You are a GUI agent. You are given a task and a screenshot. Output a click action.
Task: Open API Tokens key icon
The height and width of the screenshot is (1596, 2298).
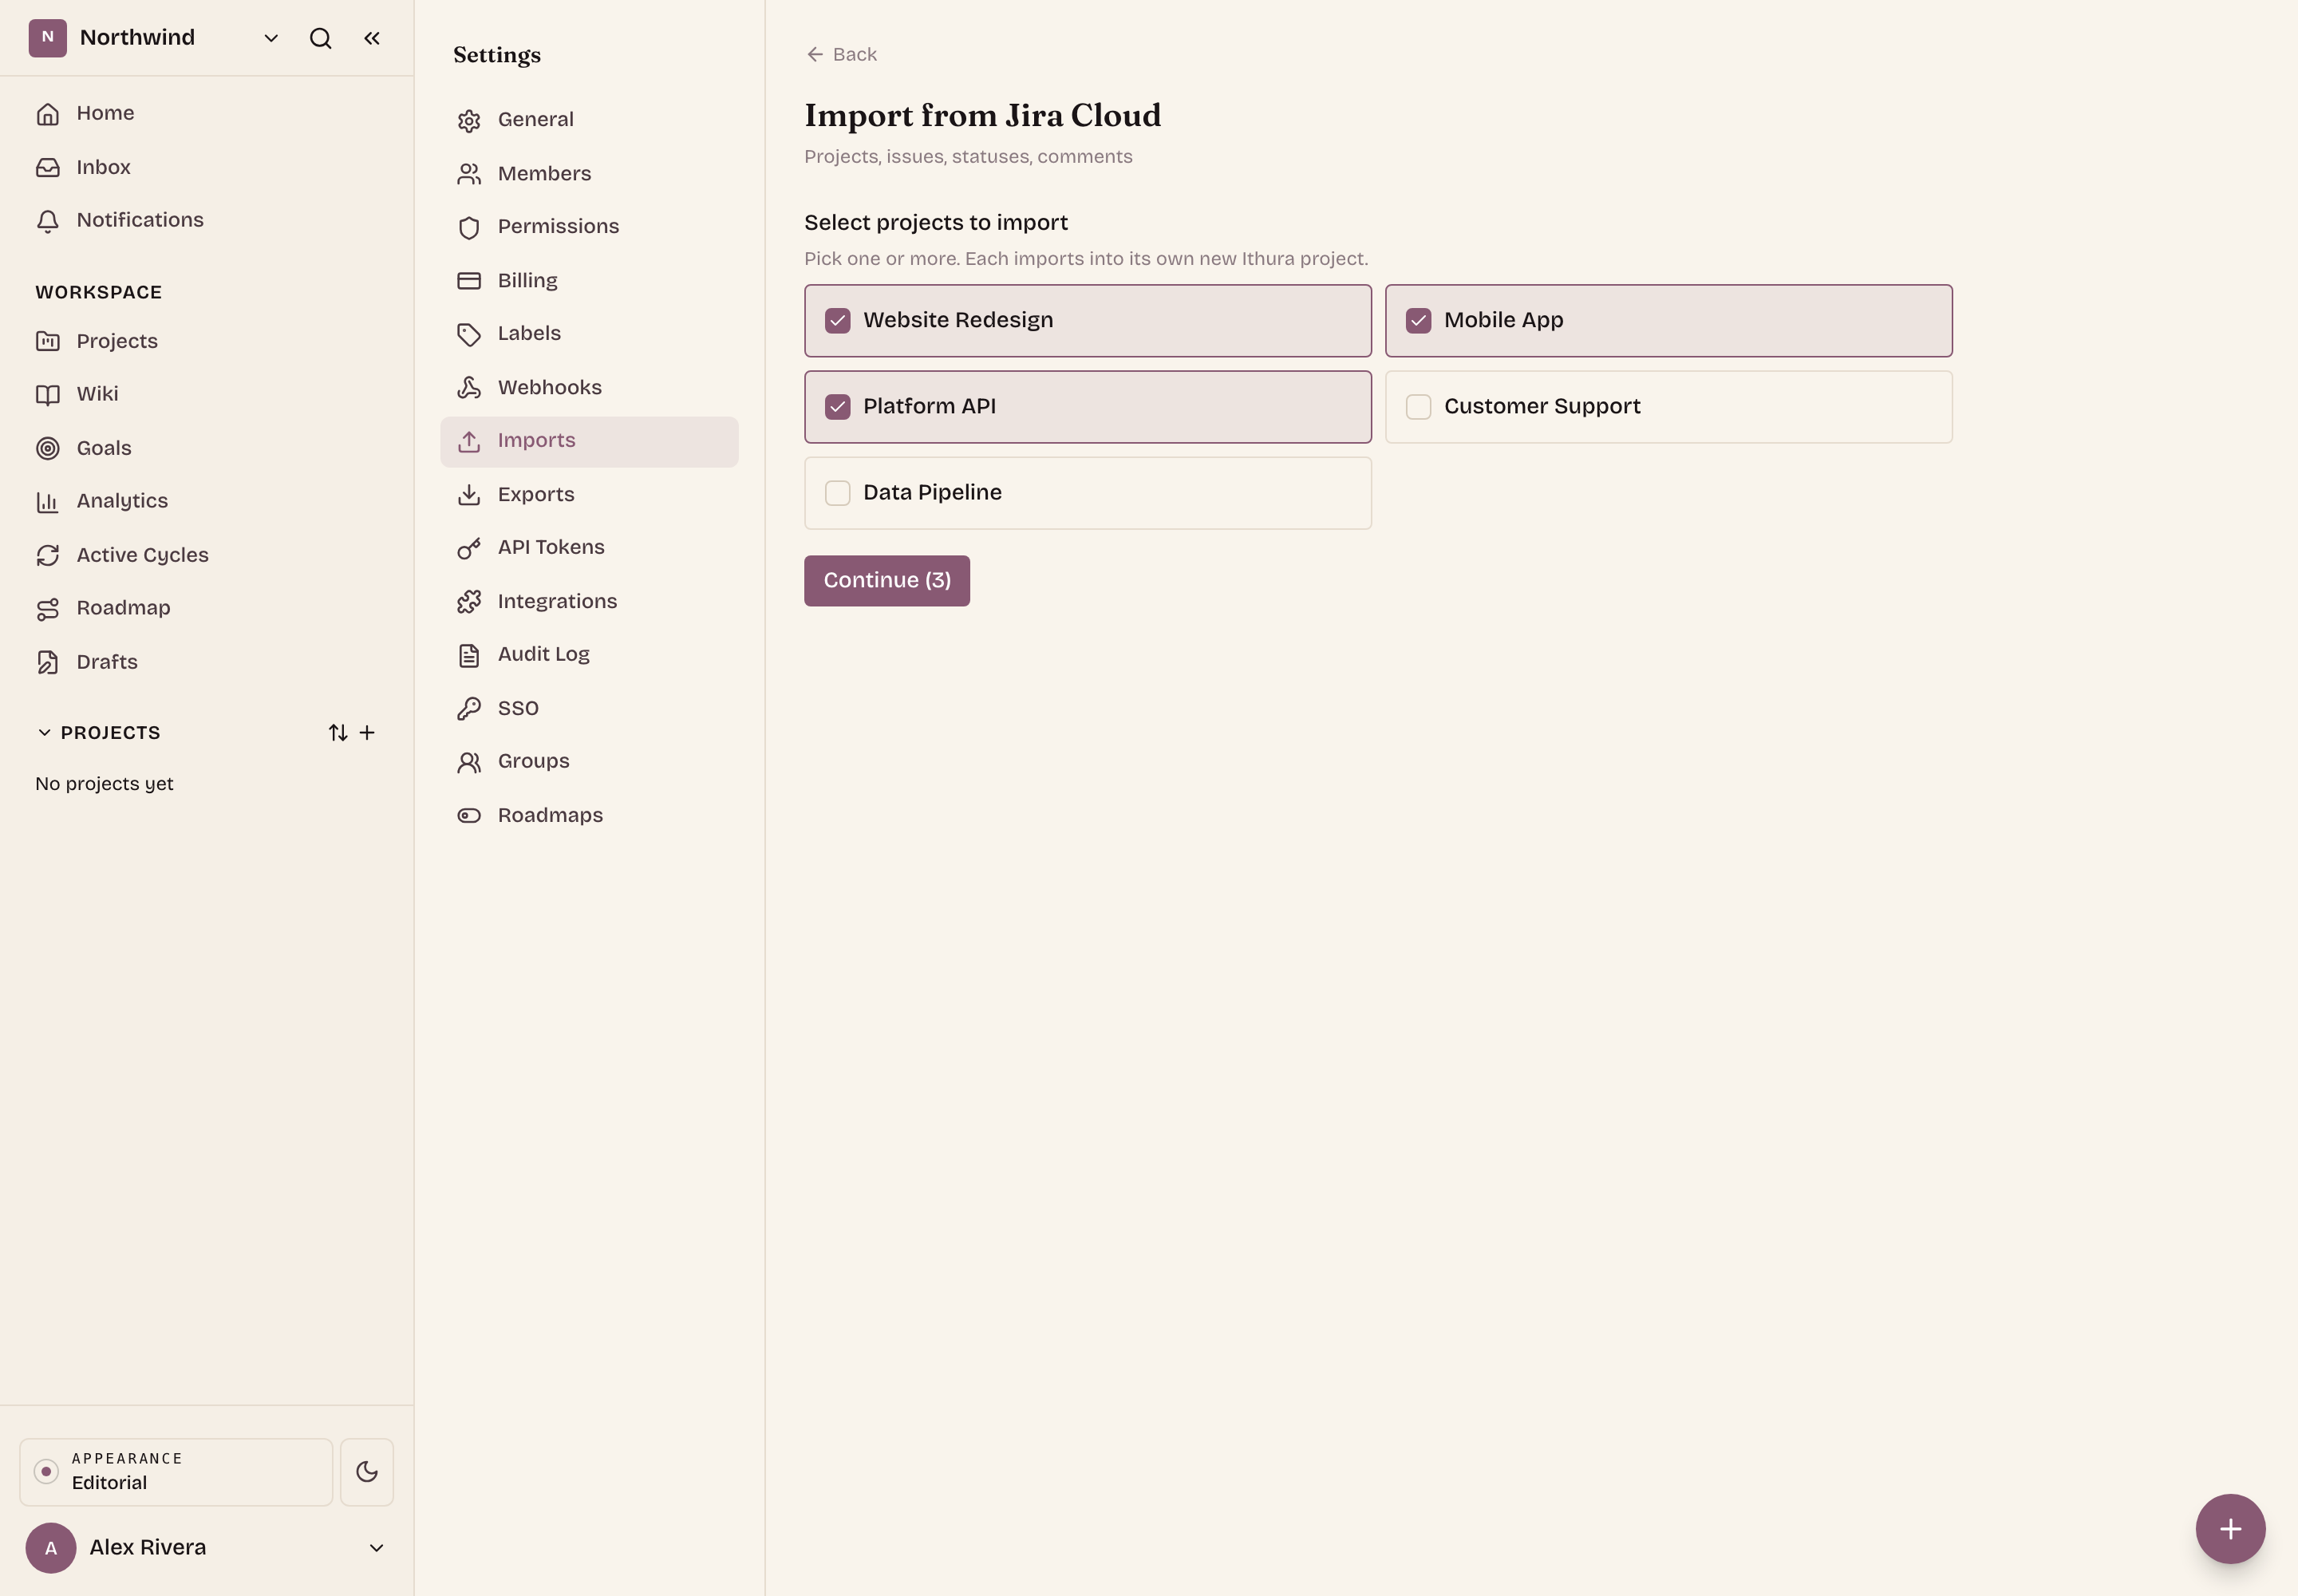point(469,548)
